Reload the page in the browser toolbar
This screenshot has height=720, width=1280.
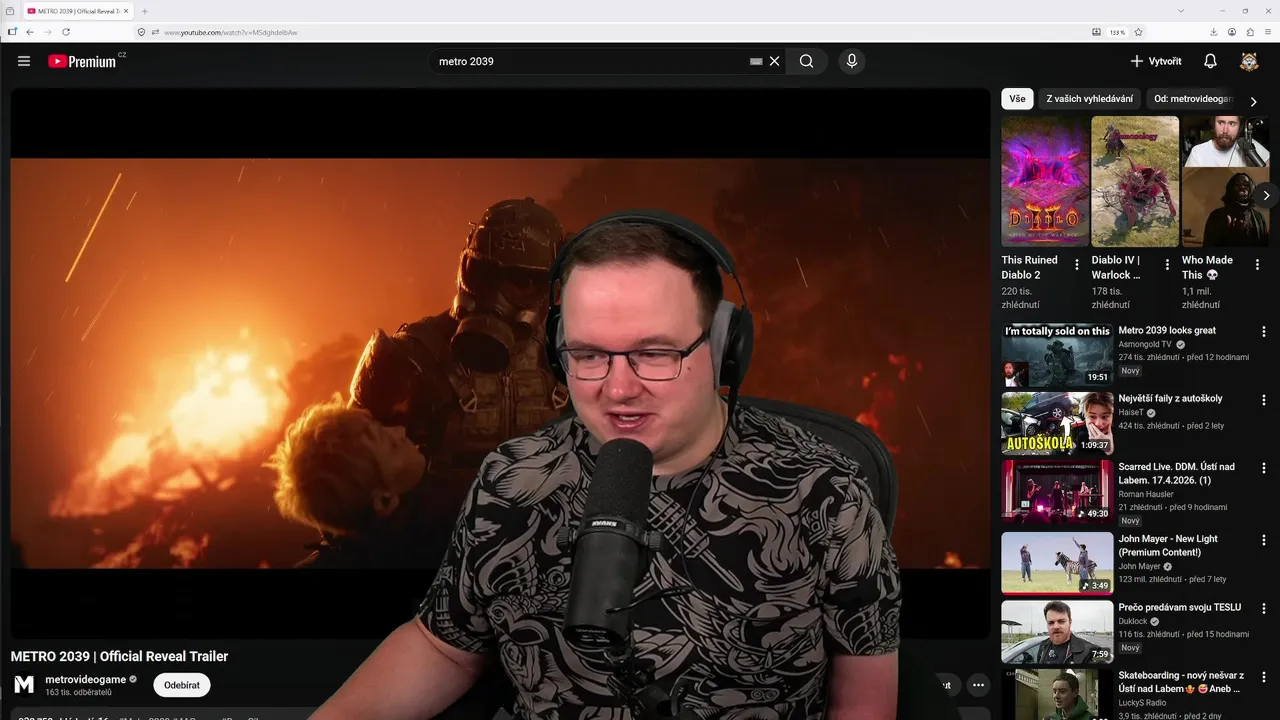pyautogui.click(x=66, y=32)
